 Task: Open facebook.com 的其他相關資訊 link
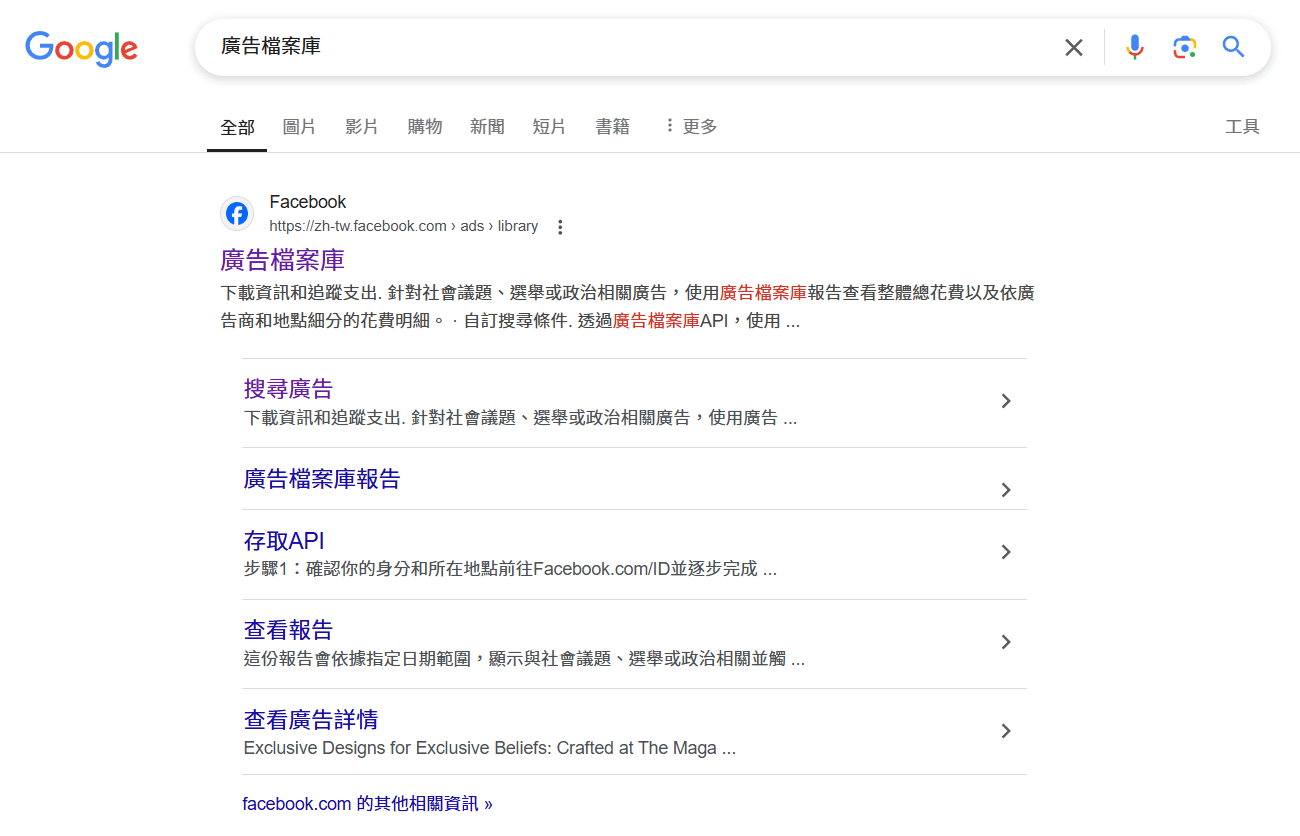coord(367,803)
